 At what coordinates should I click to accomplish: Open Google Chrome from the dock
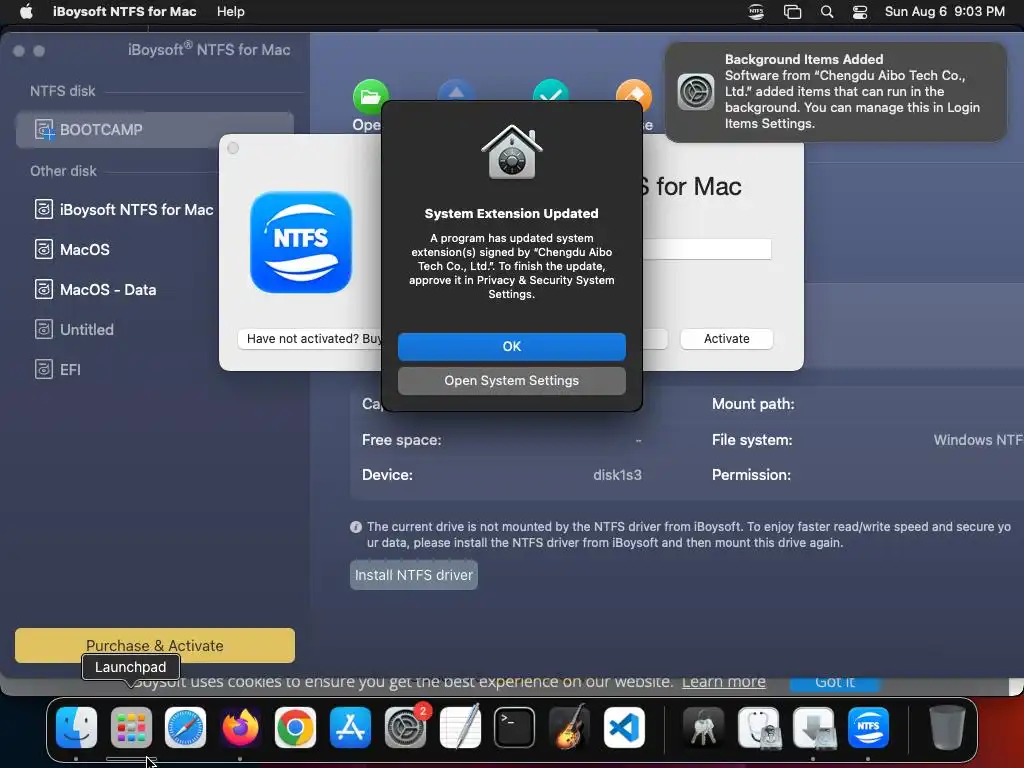pyautogui.click(x=295, y=727)
